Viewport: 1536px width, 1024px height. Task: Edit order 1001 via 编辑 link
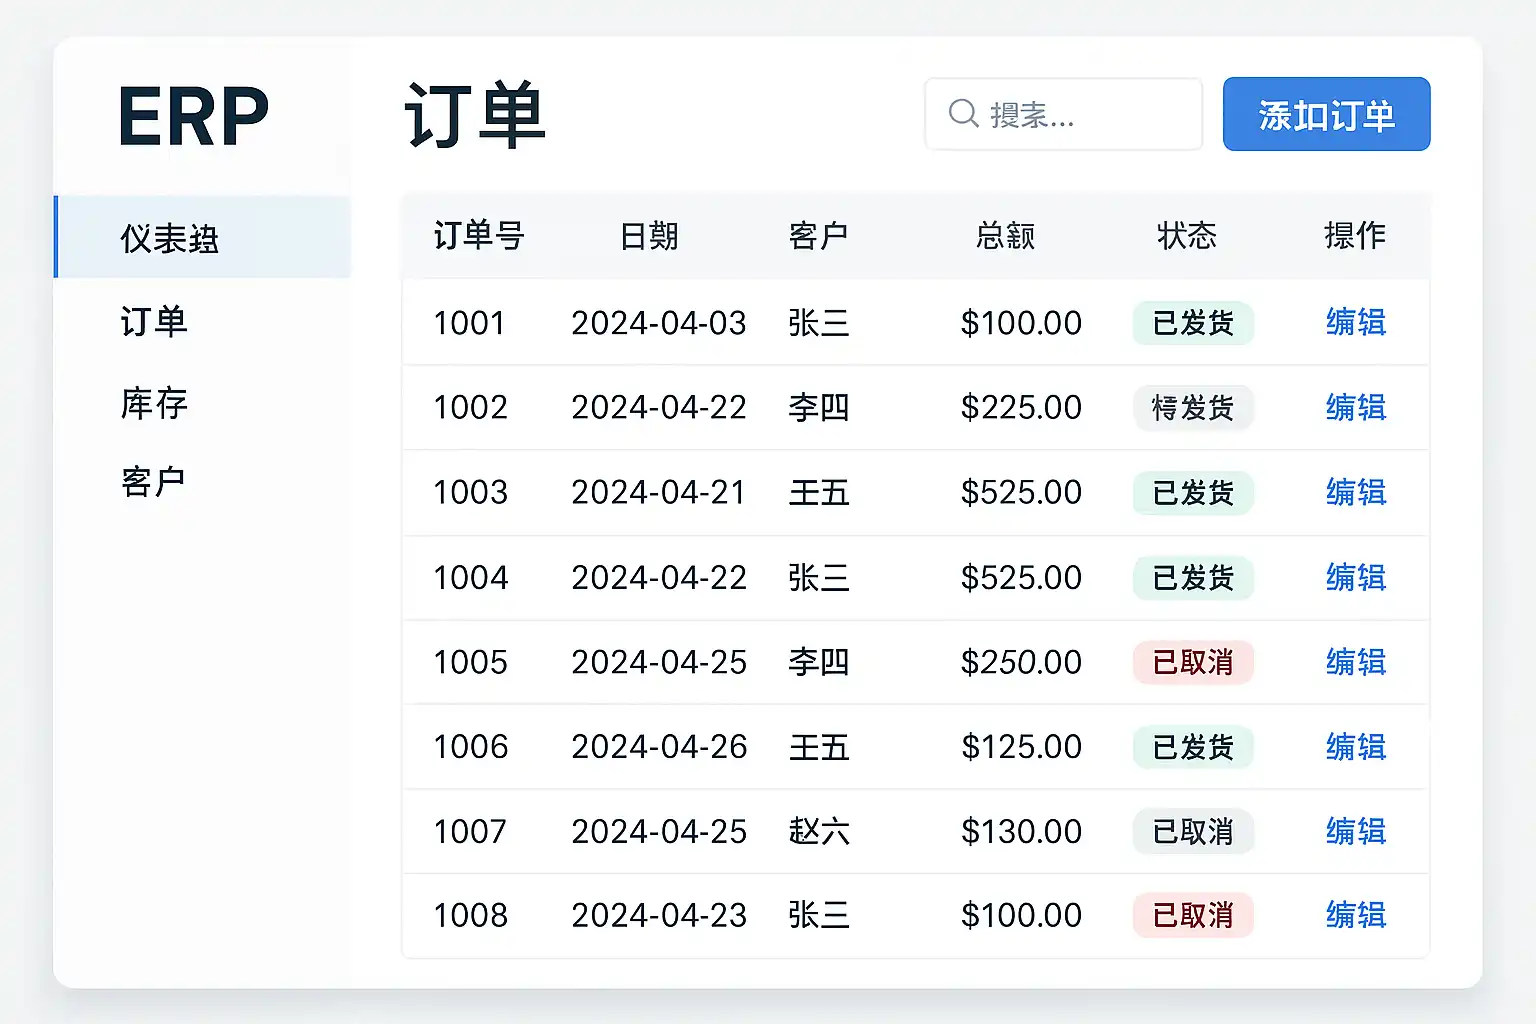[x=1355, y=322]
